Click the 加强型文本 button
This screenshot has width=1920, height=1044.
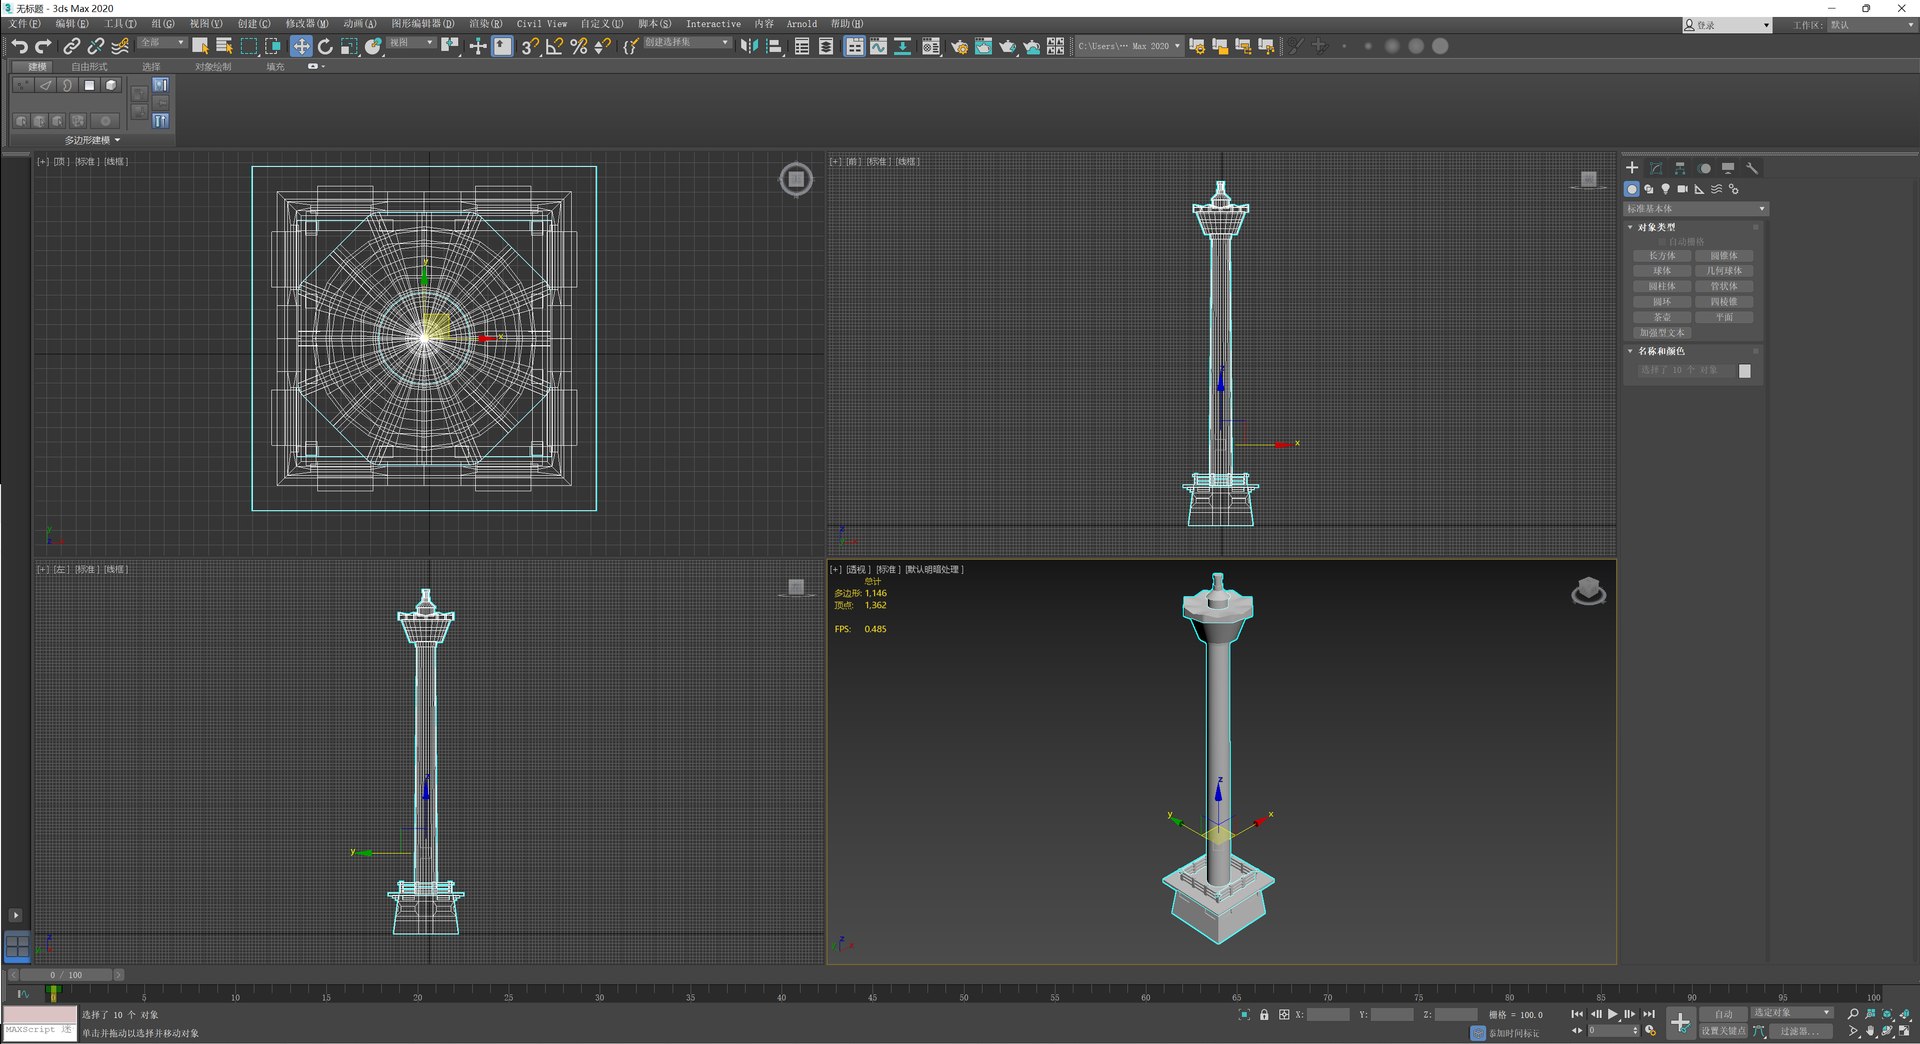coord(1662,333)
